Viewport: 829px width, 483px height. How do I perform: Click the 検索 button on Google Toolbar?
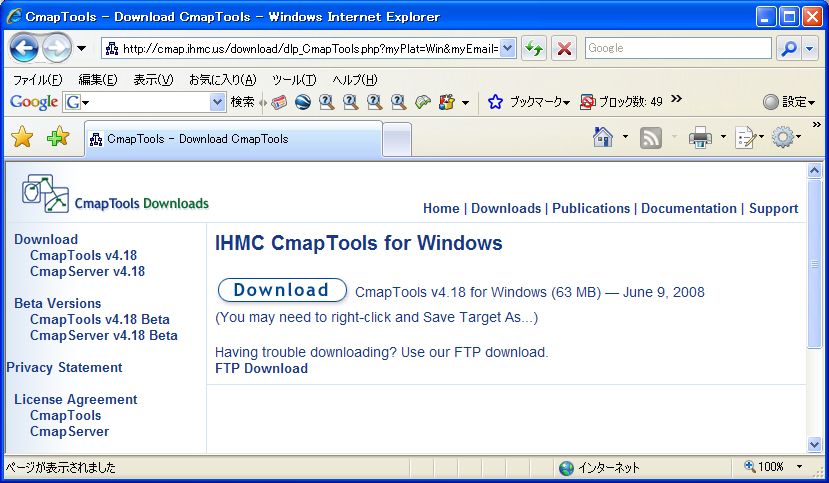(x=242, y=101)
